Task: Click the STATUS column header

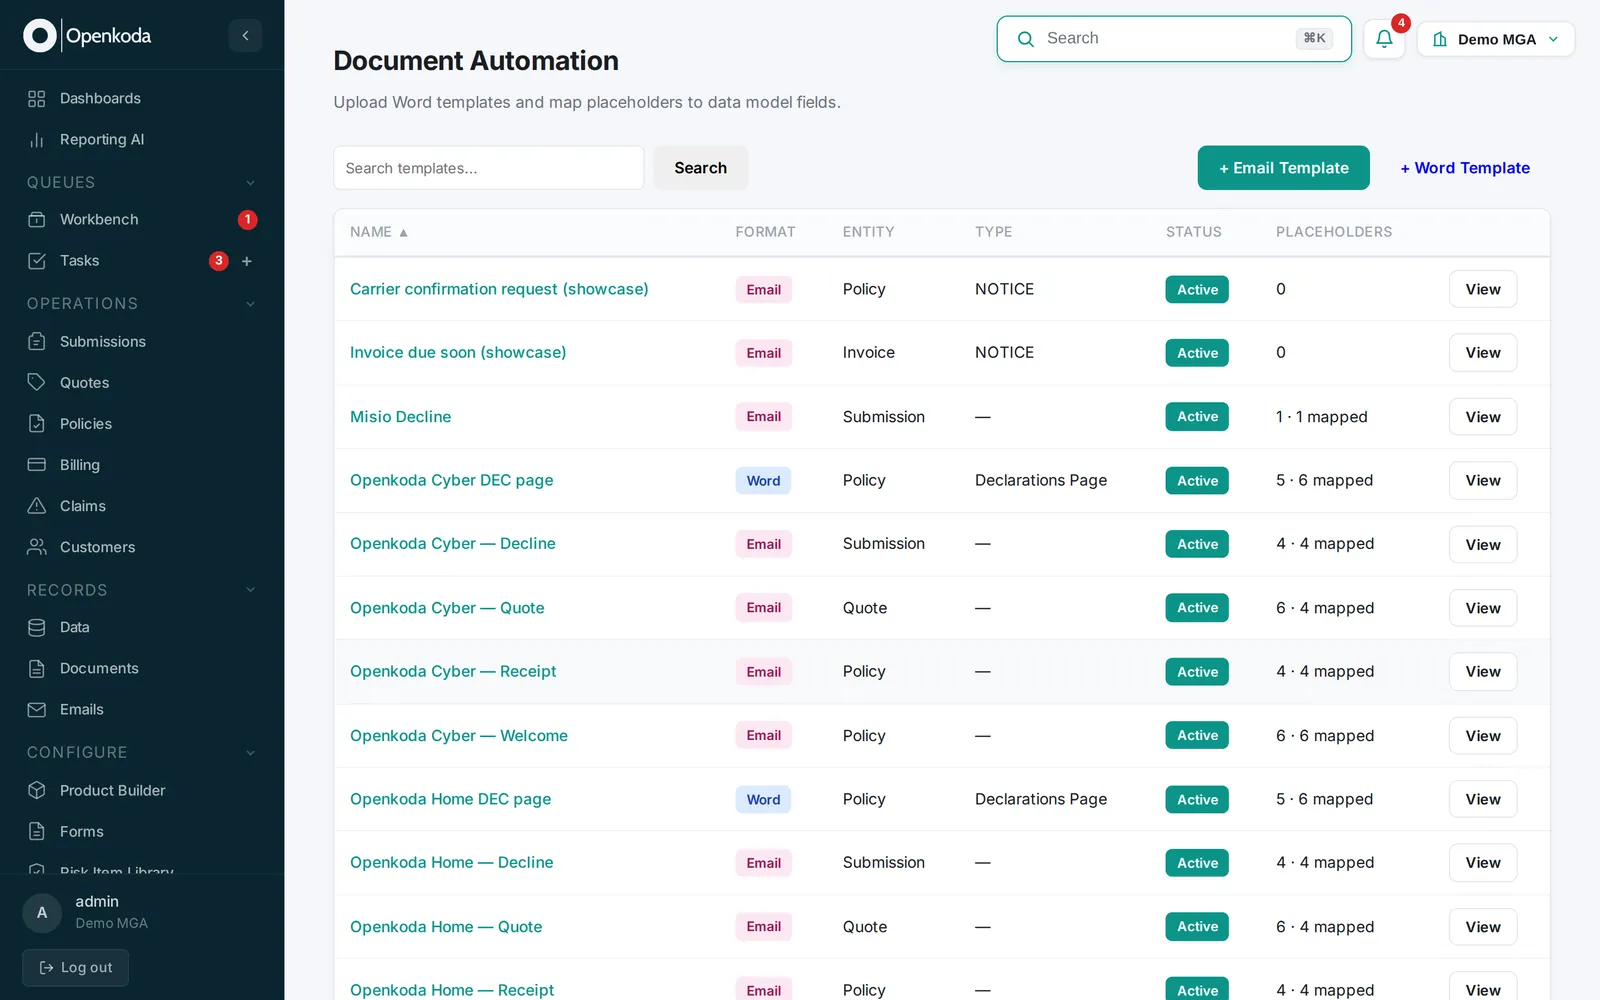Action: (x=1193, y=232)
